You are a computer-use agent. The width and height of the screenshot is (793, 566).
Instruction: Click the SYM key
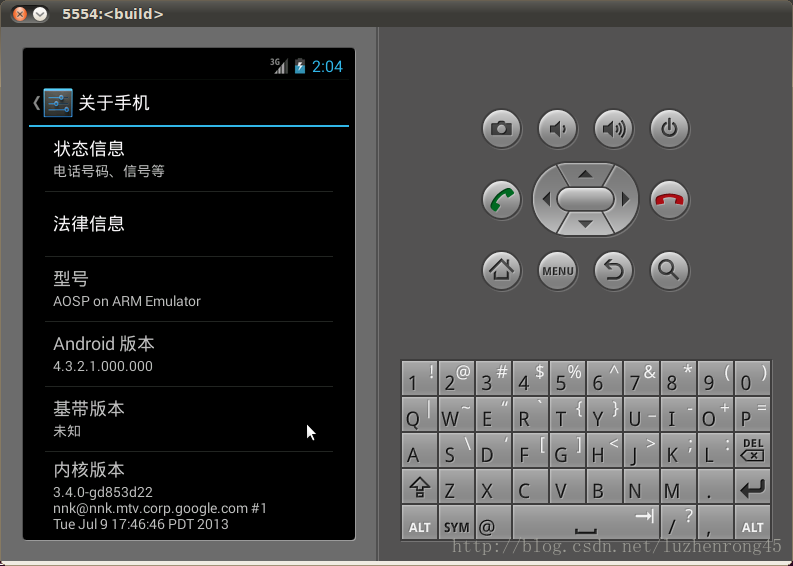point(457,522)
